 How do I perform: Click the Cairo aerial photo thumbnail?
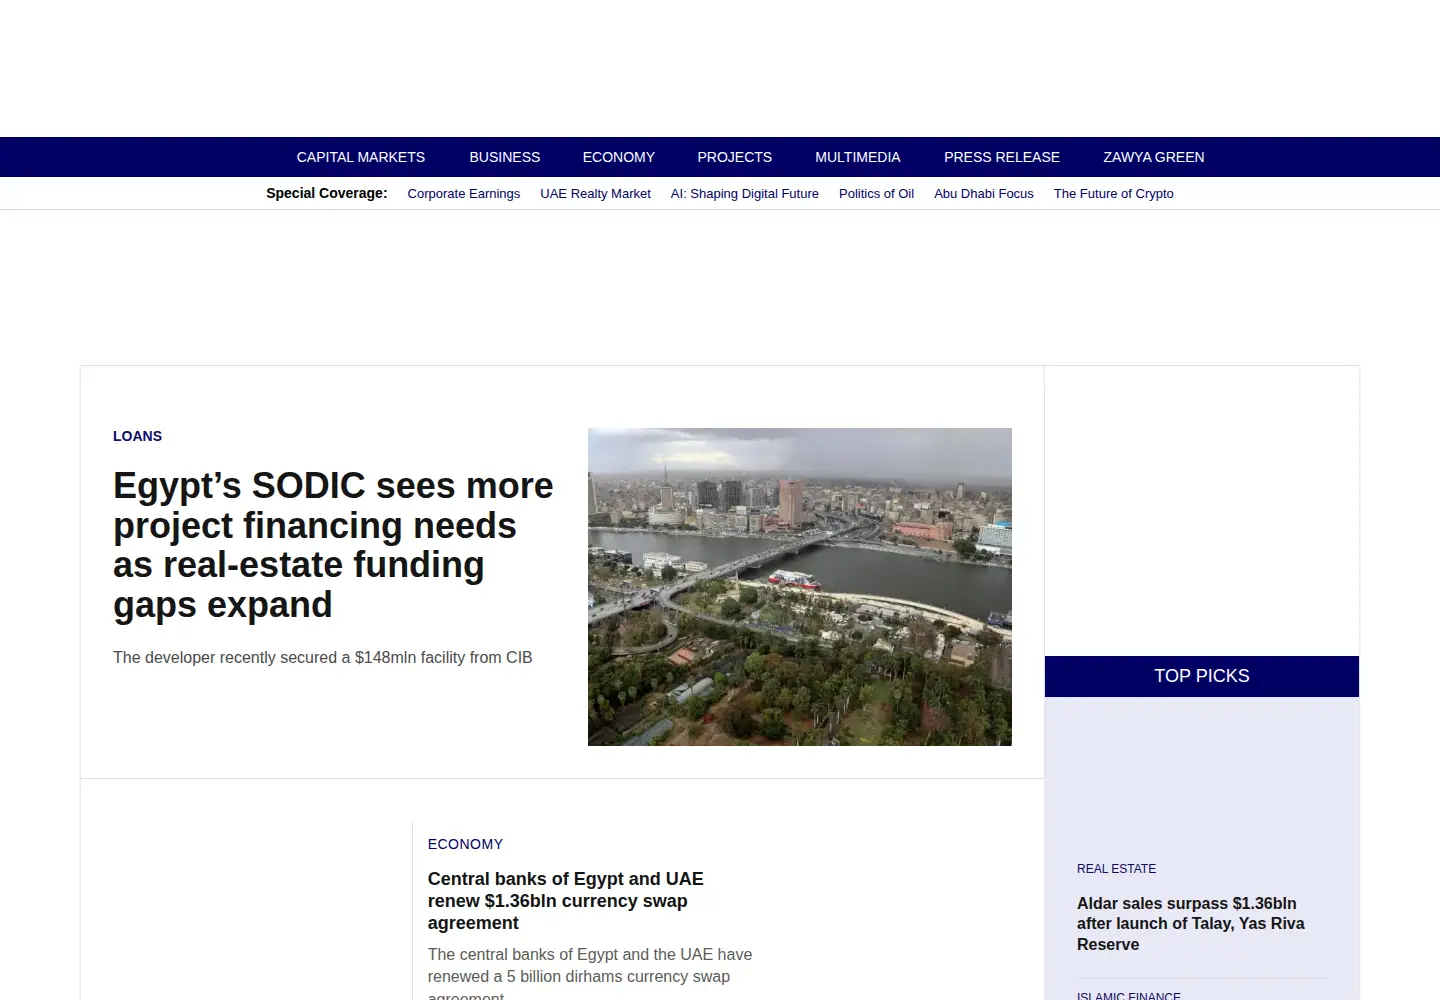[x=800, y=587]
